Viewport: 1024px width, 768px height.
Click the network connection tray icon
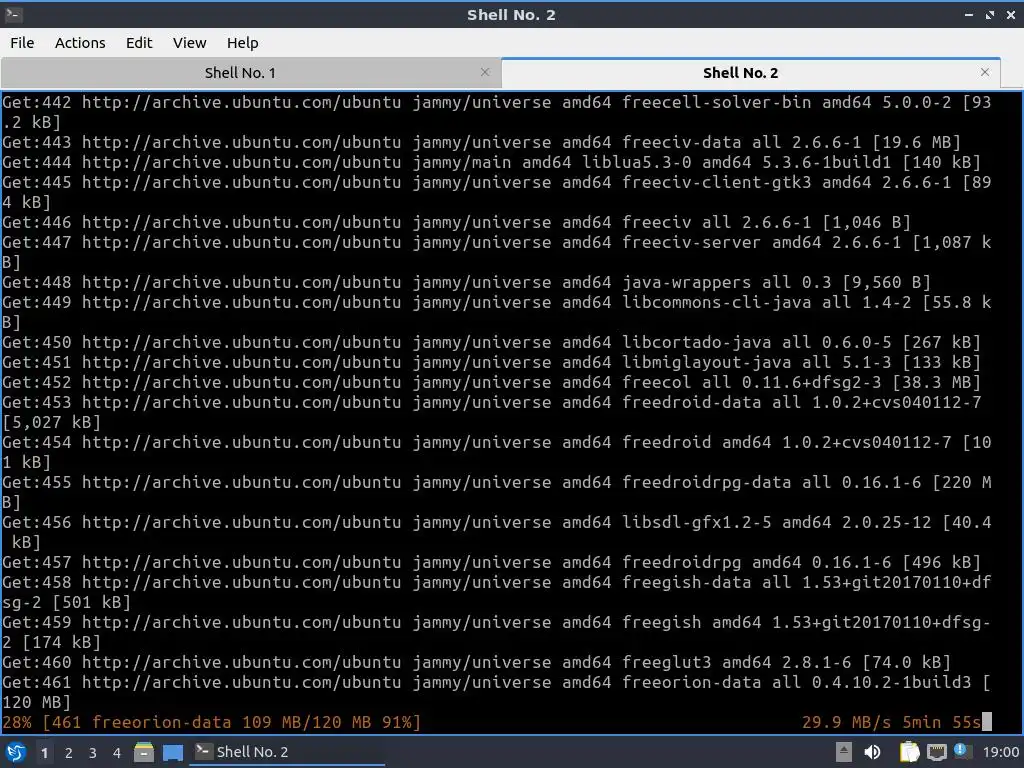tap(936, 752)
